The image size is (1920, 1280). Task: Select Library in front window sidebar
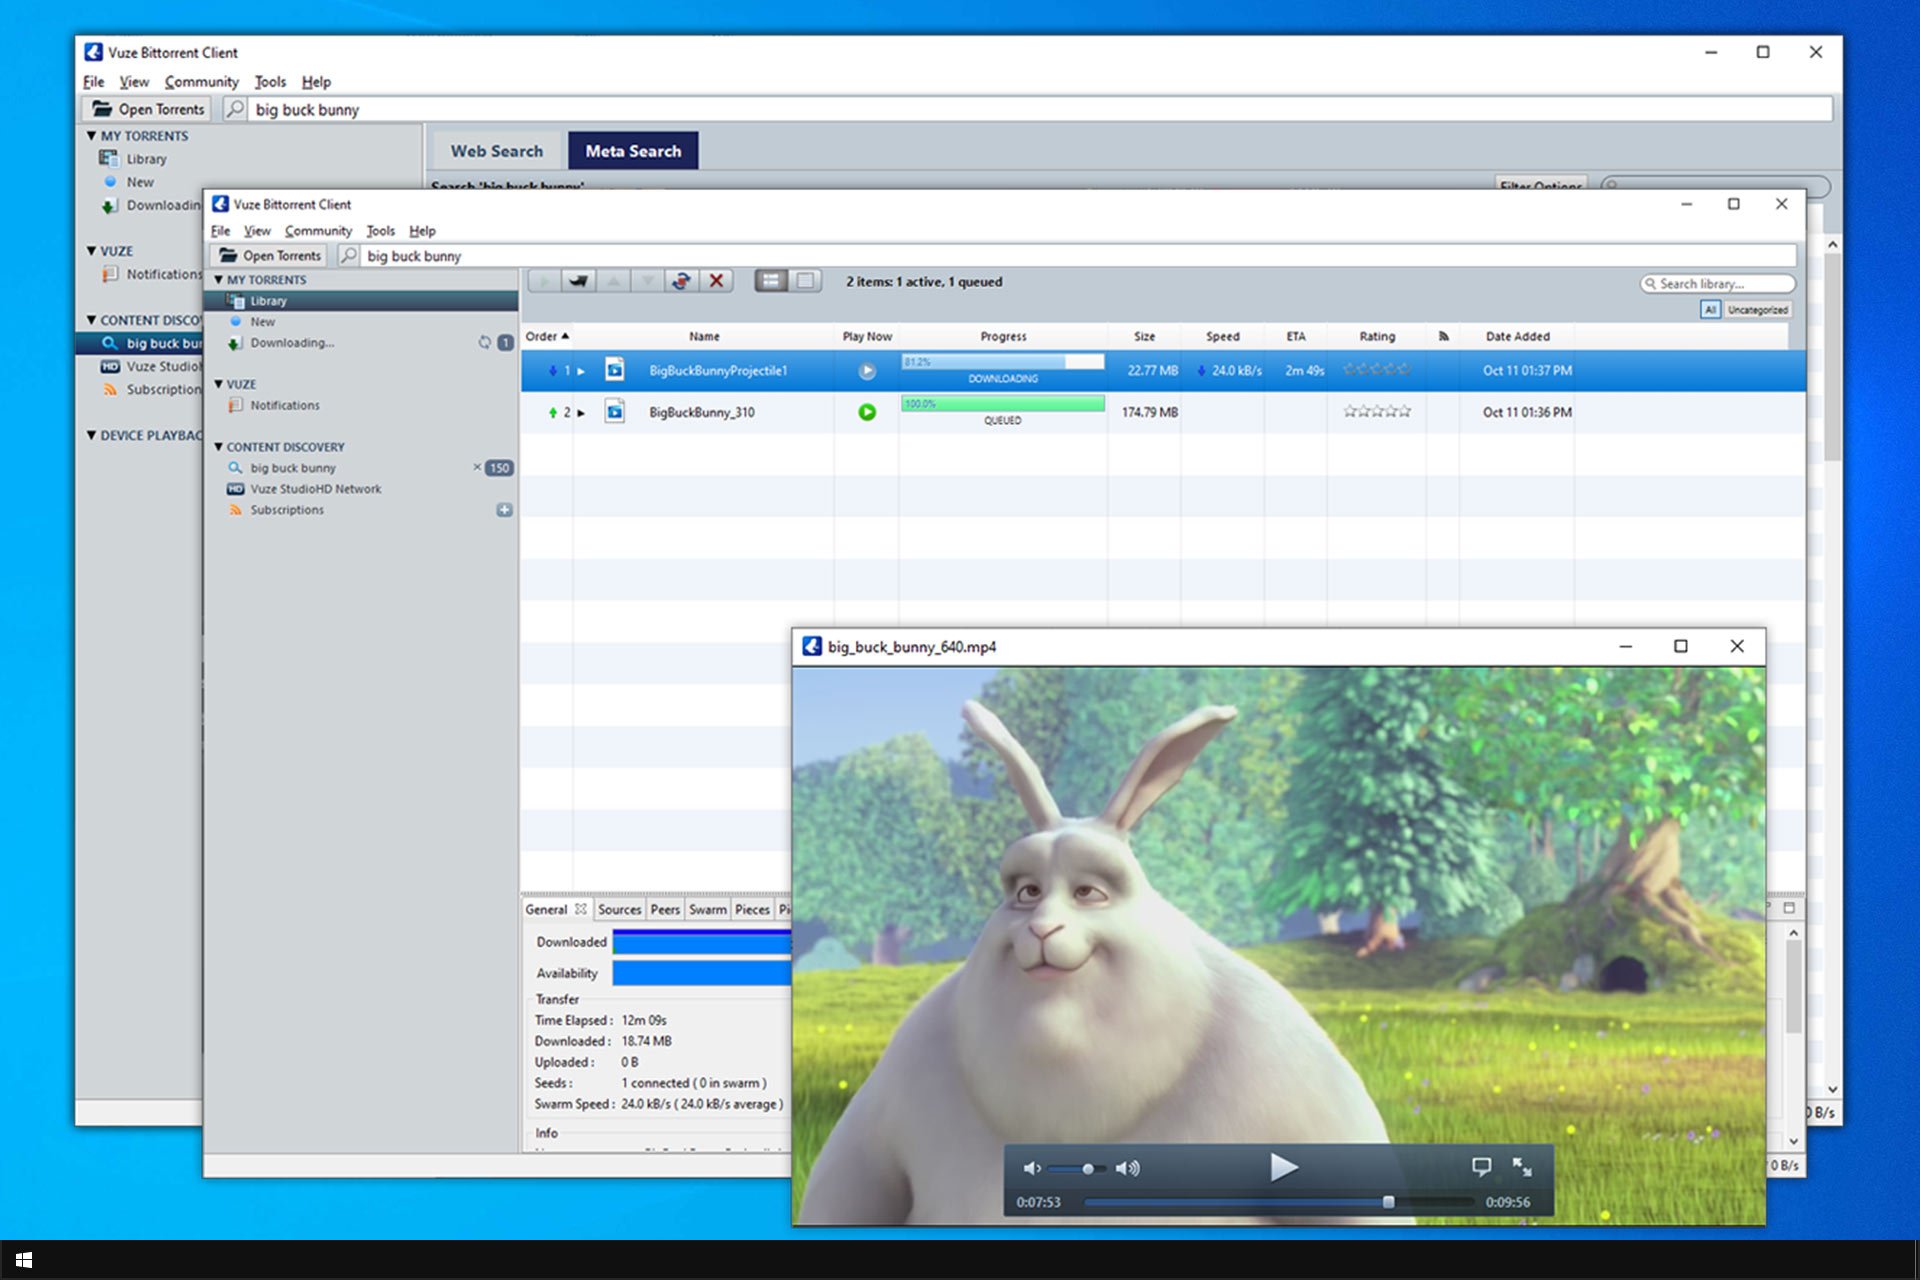(x=362, y=301)
